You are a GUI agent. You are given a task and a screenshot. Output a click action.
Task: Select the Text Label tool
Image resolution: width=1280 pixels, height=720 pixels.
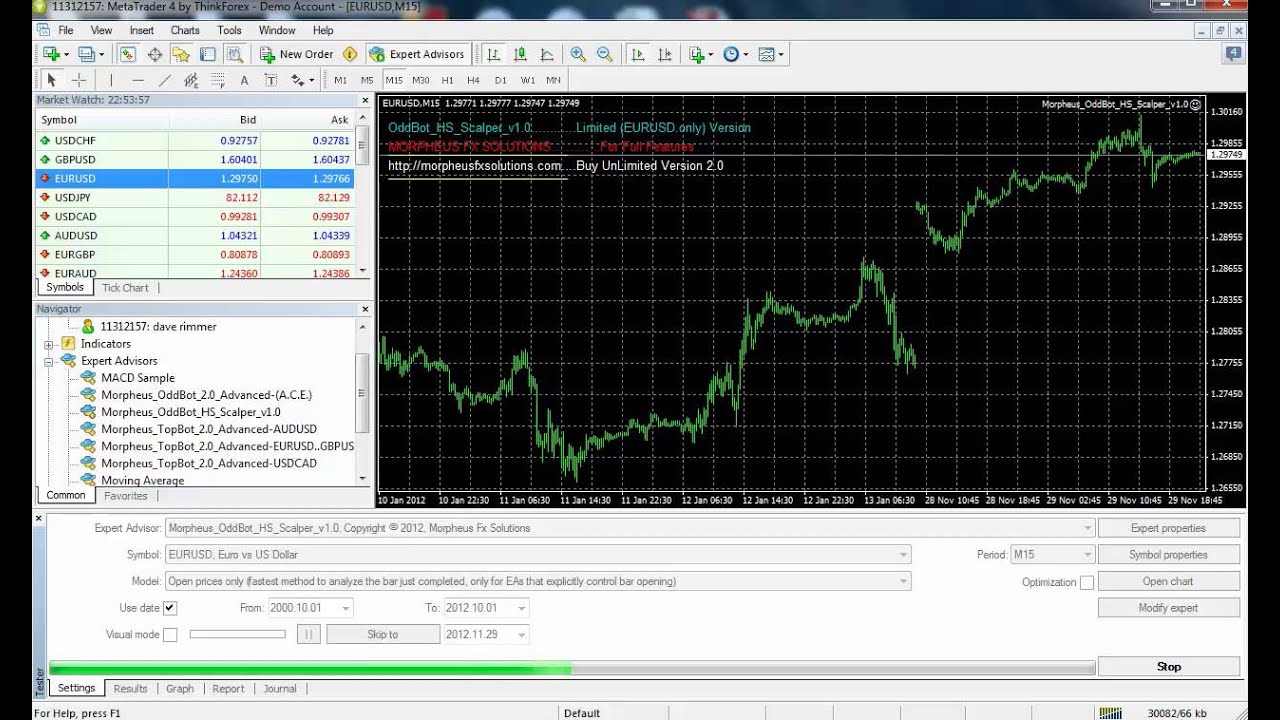pos(270,80)
